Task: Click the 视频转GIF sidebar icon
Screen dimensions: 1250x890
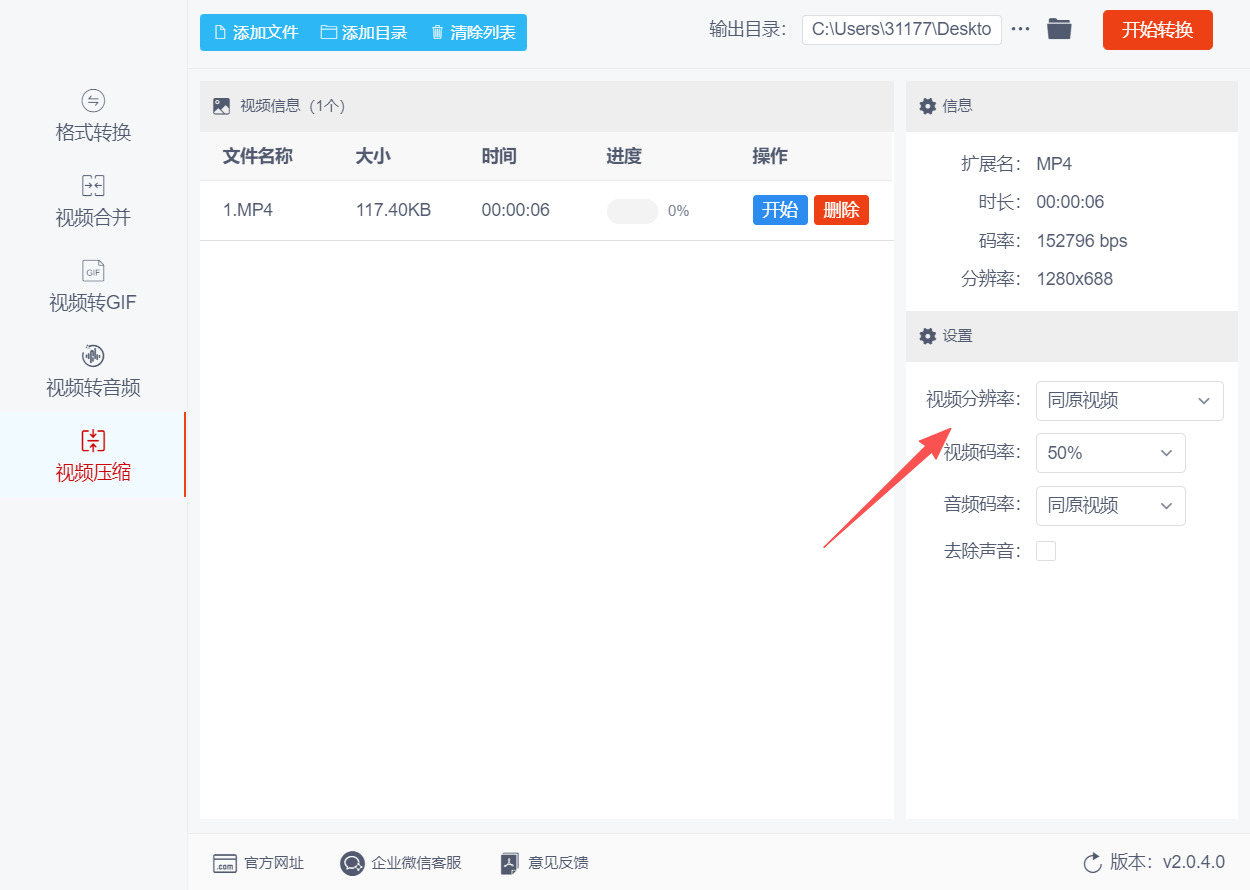Action: click(93, 271)
